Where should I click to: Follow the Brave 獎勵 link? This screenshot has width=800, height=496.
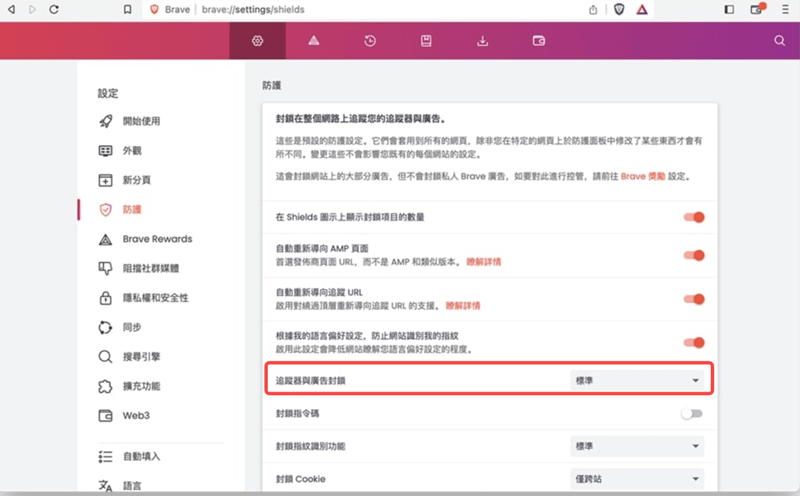click(643, 177)
